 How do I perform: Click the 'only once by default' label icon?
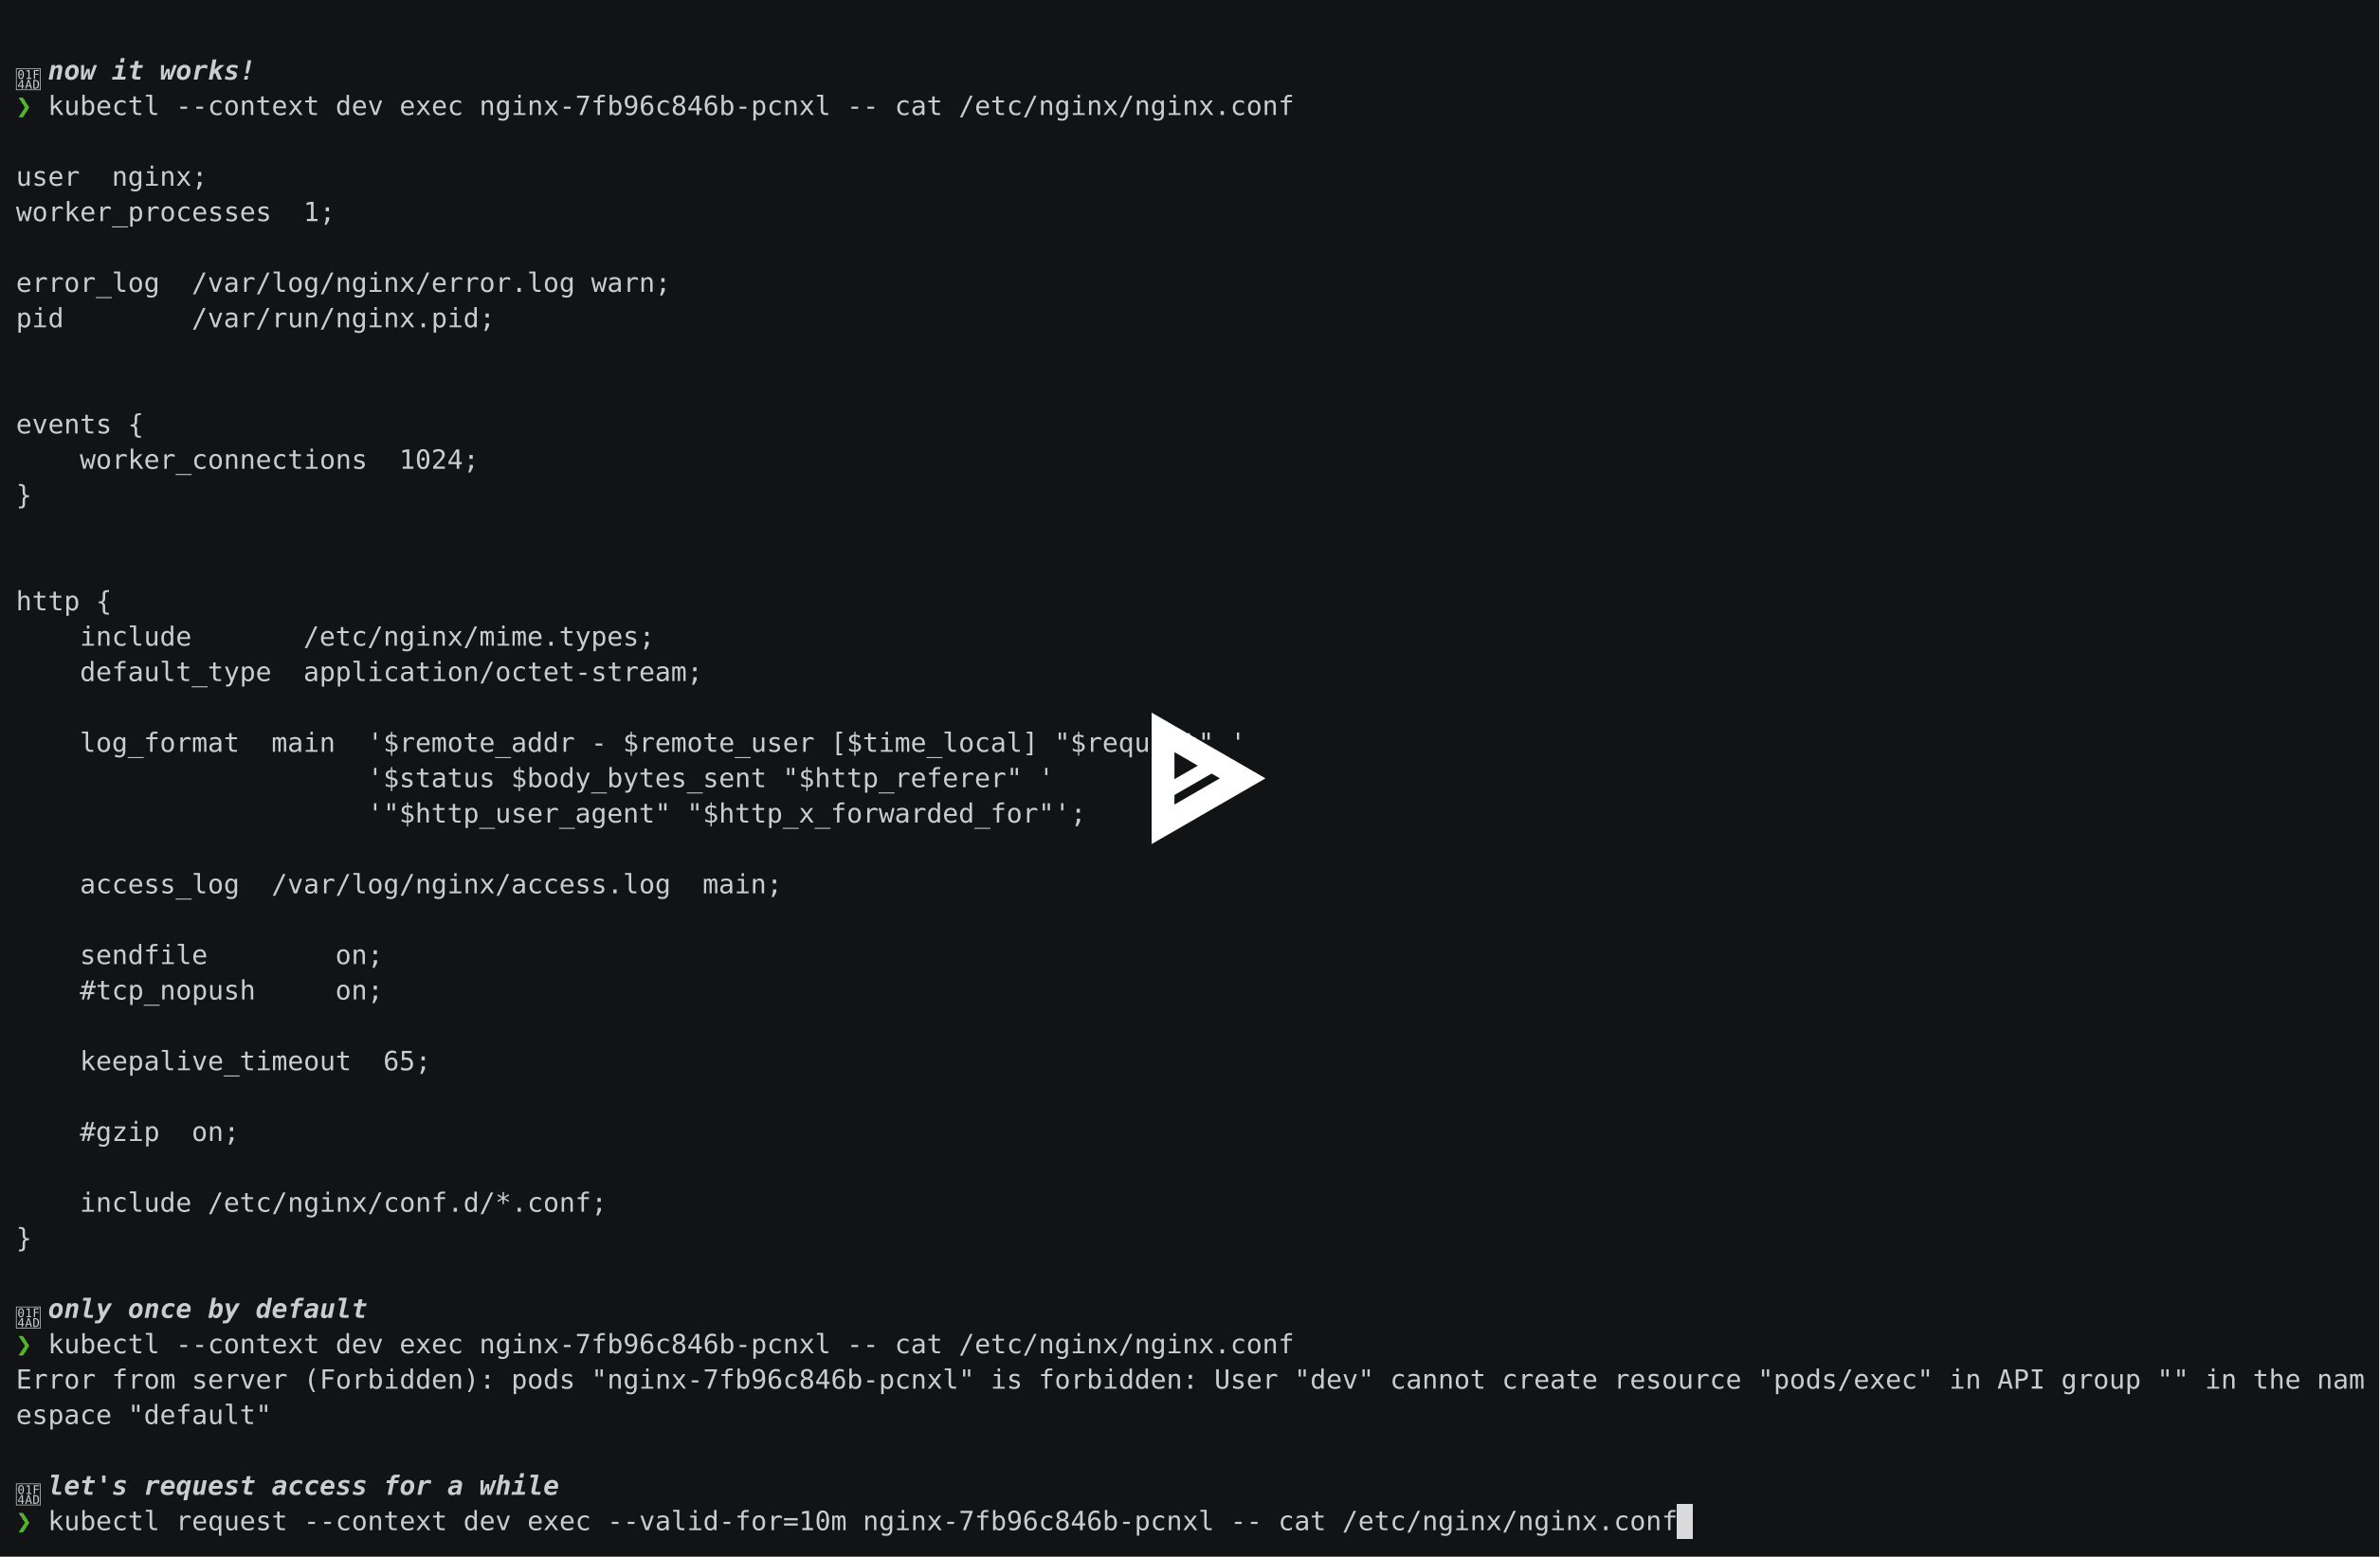tap(26, 1309)
